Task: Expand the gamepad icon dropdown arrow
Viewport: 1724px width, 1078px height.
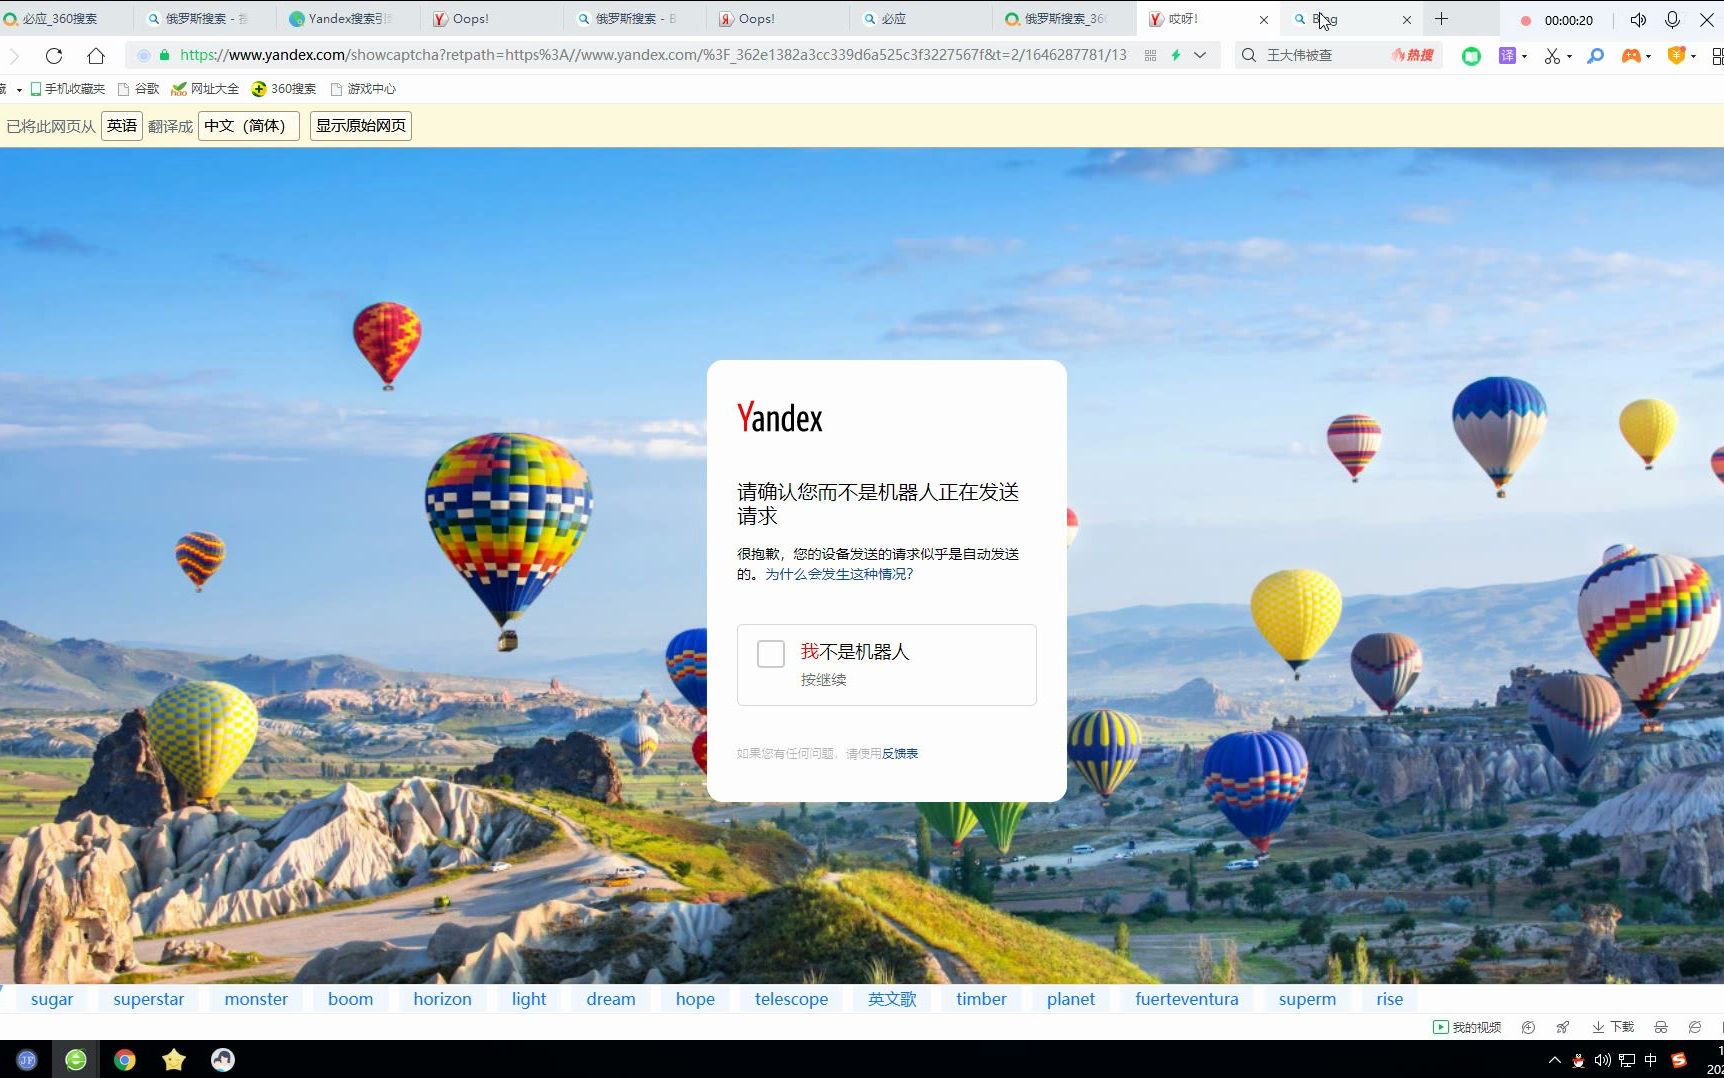Action: tap(1648, 57)
